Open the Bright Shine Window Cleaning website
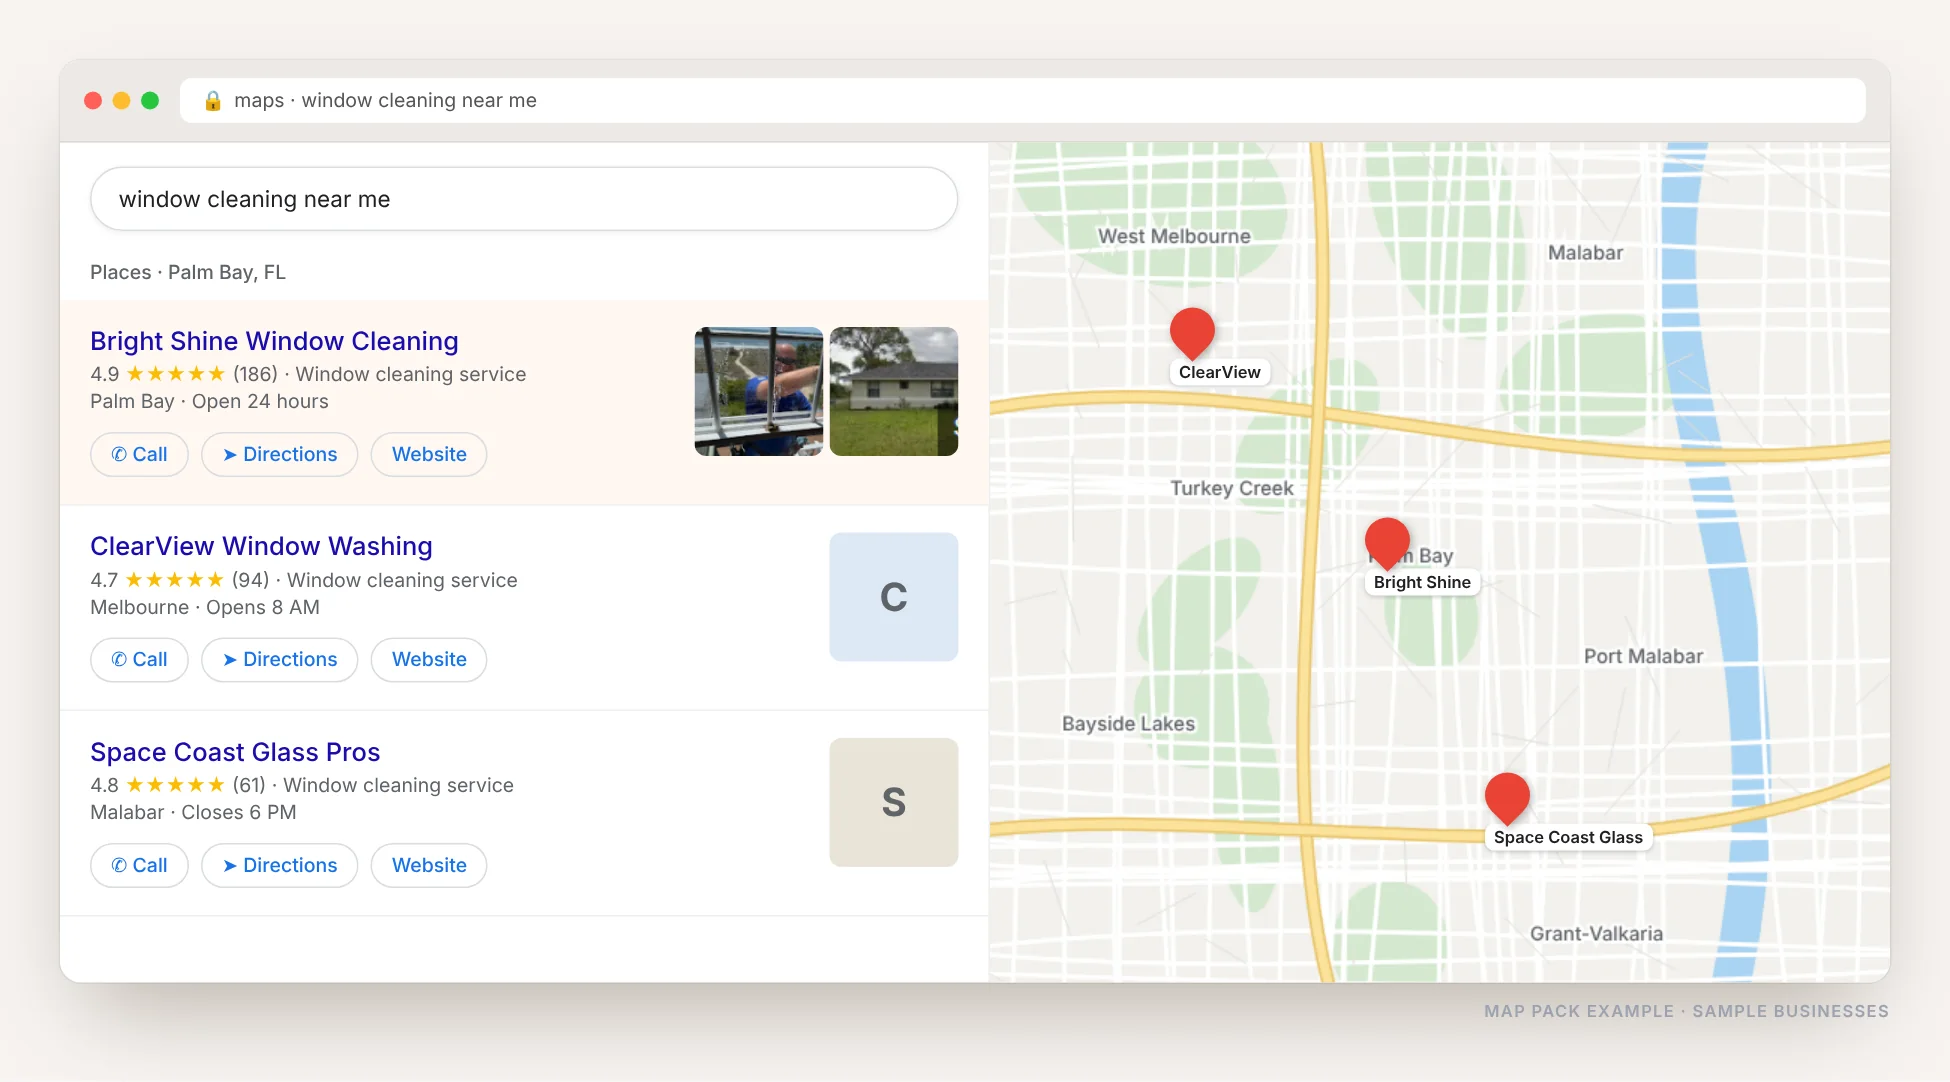Screen dimensions: 1950x1082 click(x=429, y=454)
